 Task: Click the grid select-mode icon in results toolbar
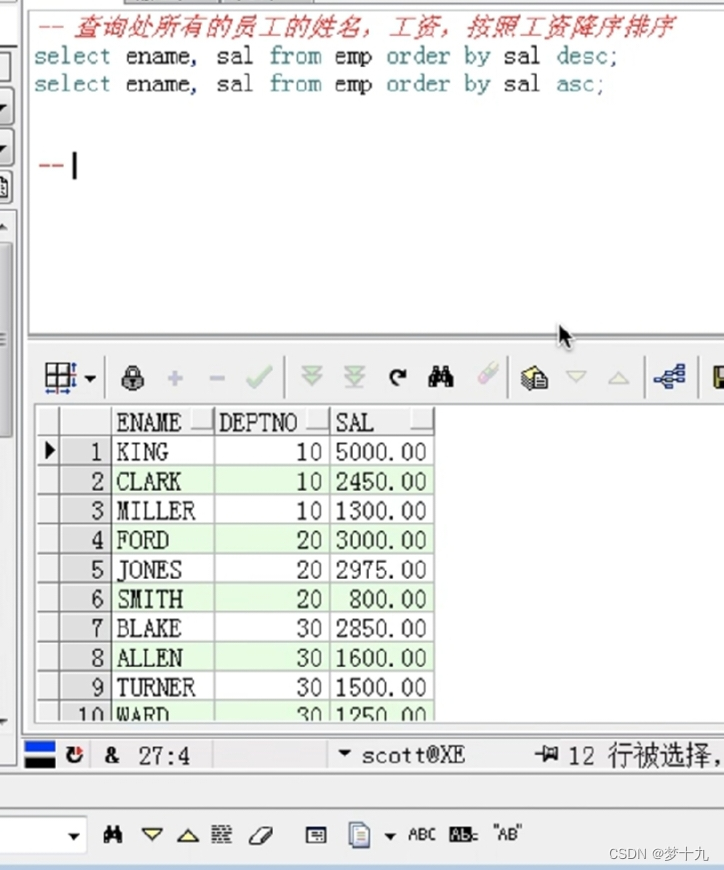(61, 378)
